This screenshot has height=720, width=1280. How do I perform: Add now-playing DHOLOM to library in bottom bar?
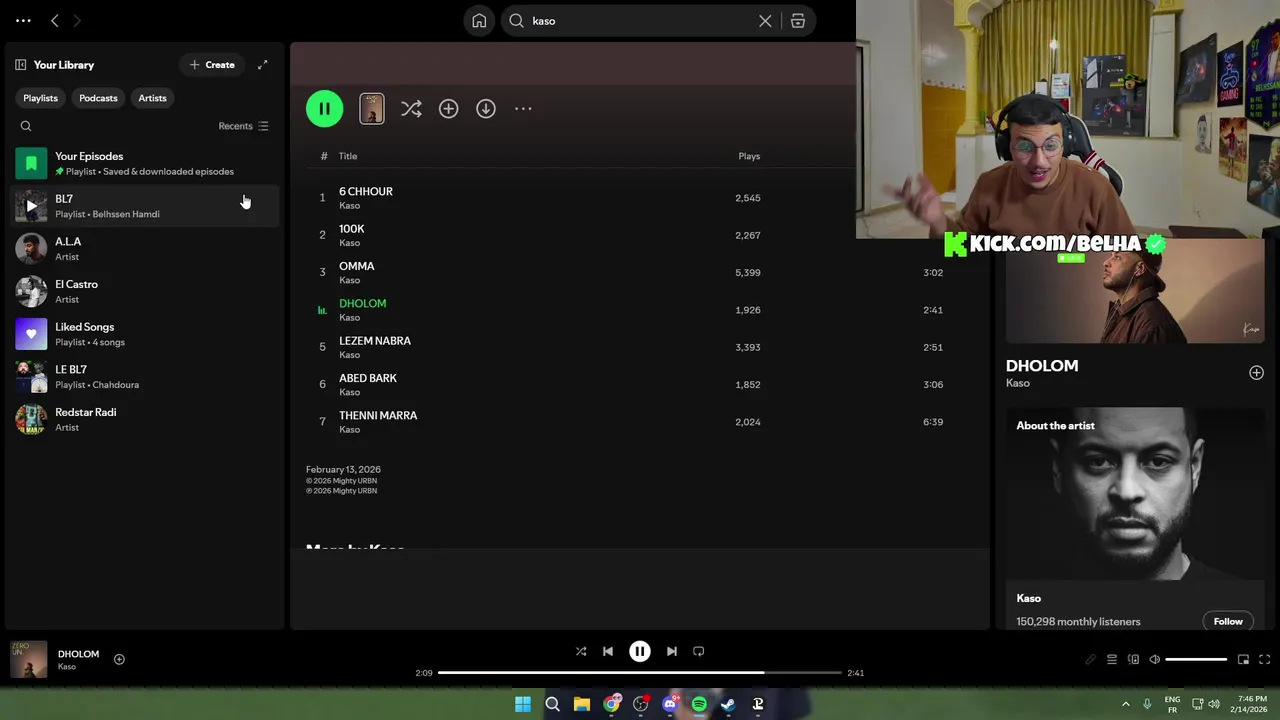[x=119, y=659]
